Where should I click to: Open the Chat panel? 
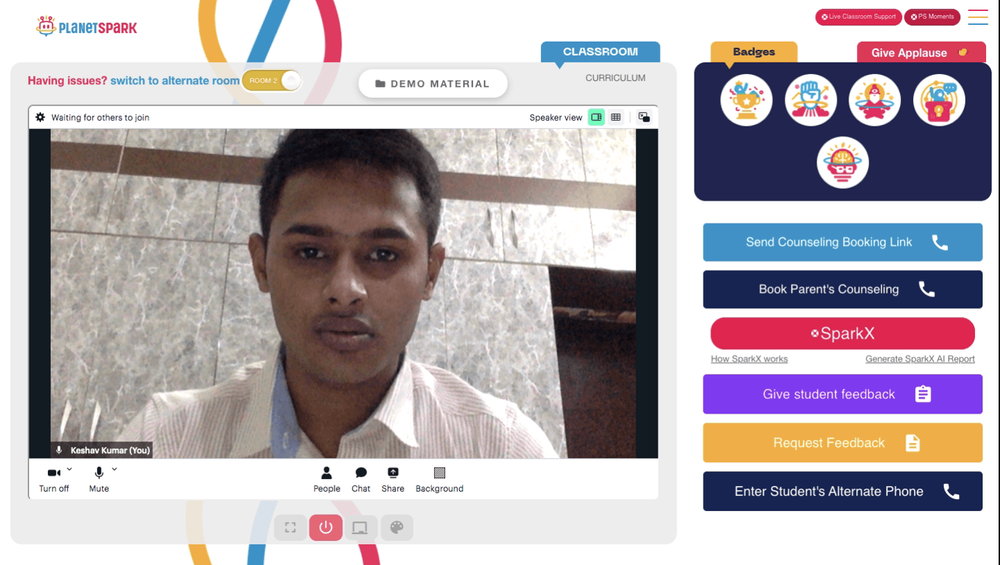coord(361,479)
